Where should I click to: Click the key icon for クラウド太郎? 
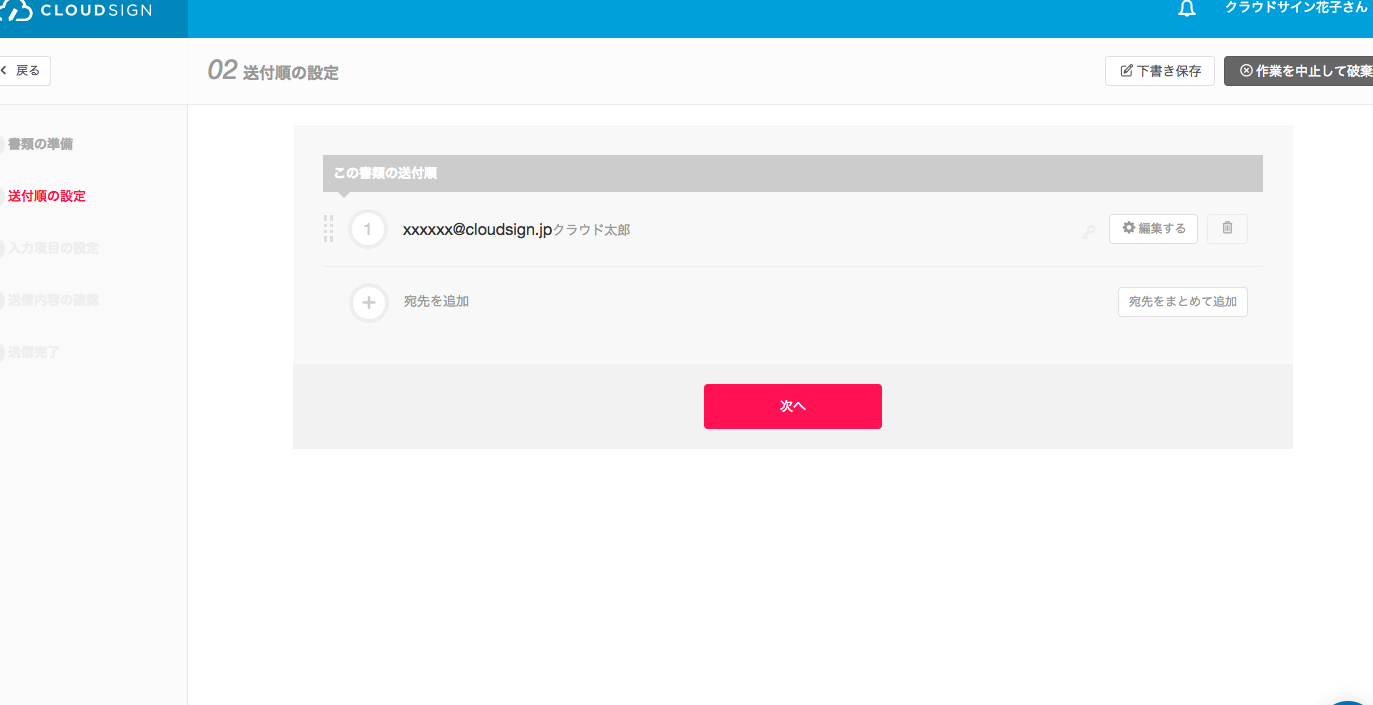(1088, 232)
